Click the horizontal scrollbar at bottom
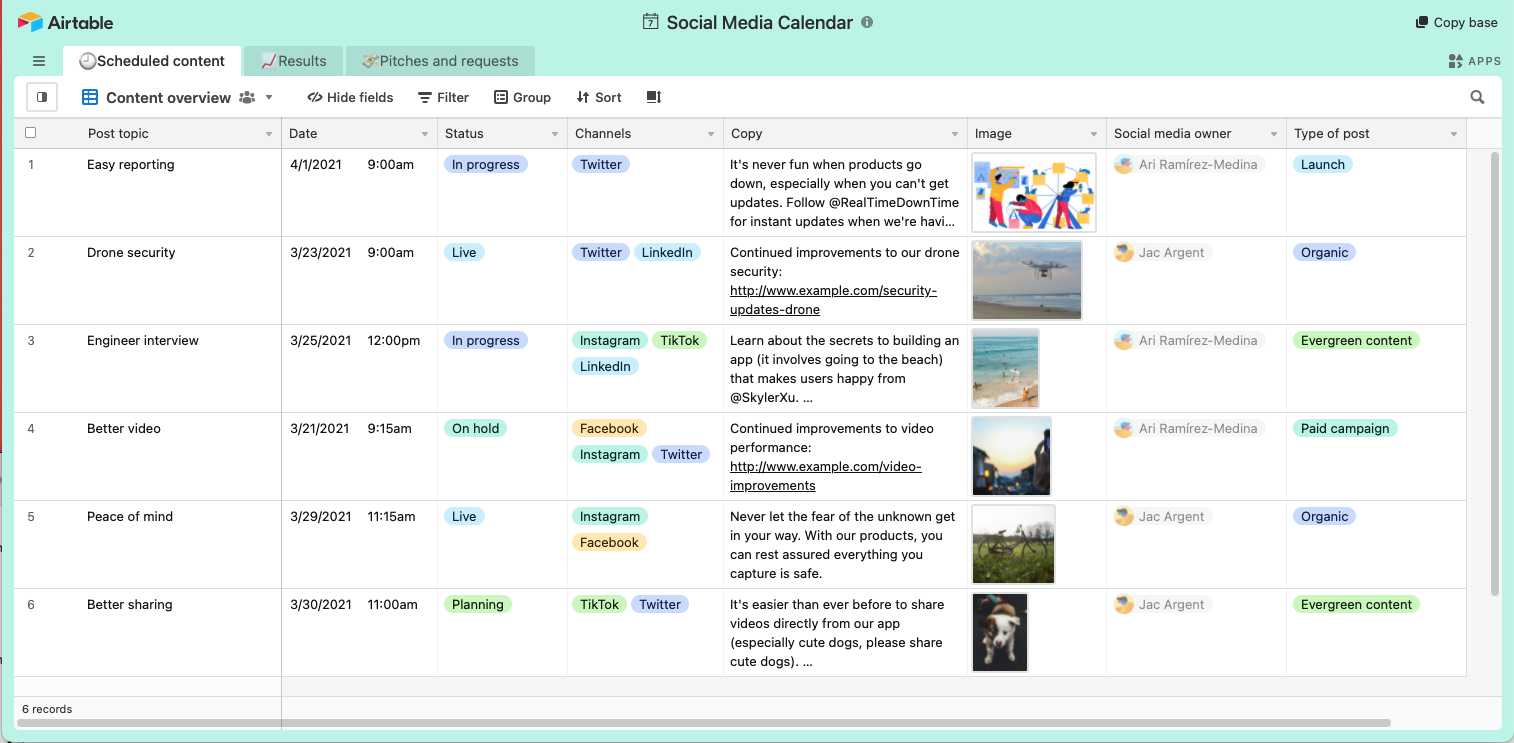 tap(704, 722)
